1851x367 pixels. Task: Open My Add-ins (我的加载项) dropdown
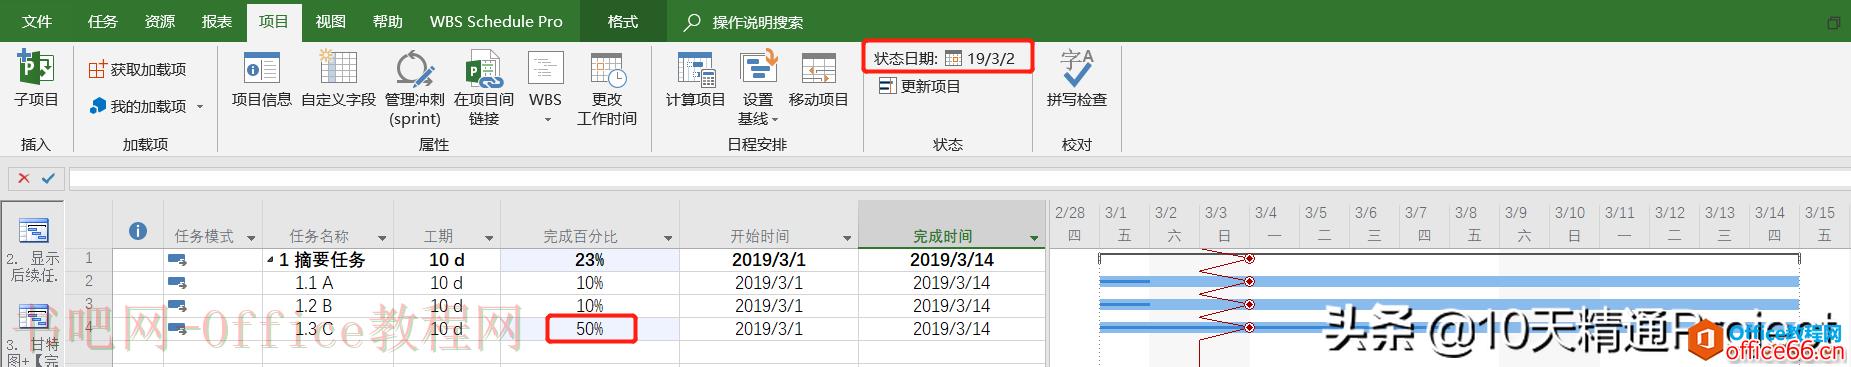[x=146, y=106]
